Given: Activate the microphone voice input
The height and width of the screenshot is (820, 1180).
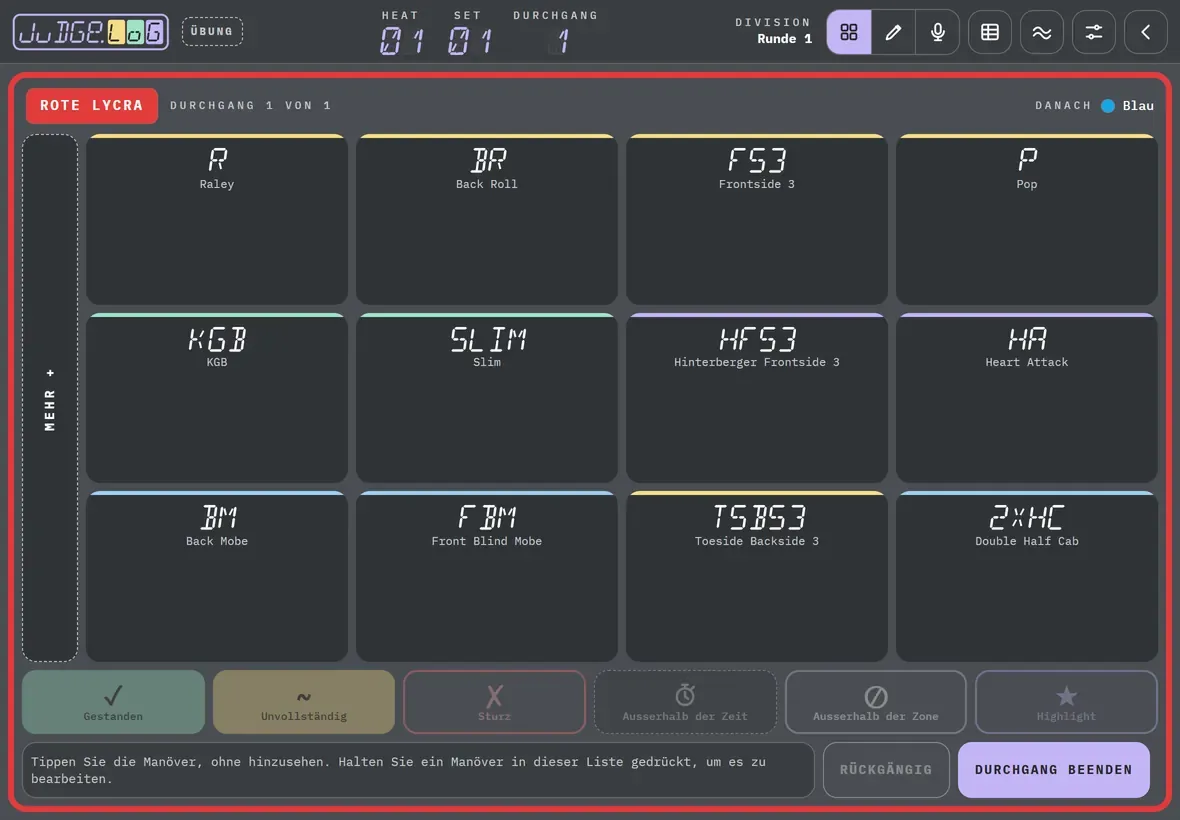Looking at the screenshot, I should (x=938, y=32).
